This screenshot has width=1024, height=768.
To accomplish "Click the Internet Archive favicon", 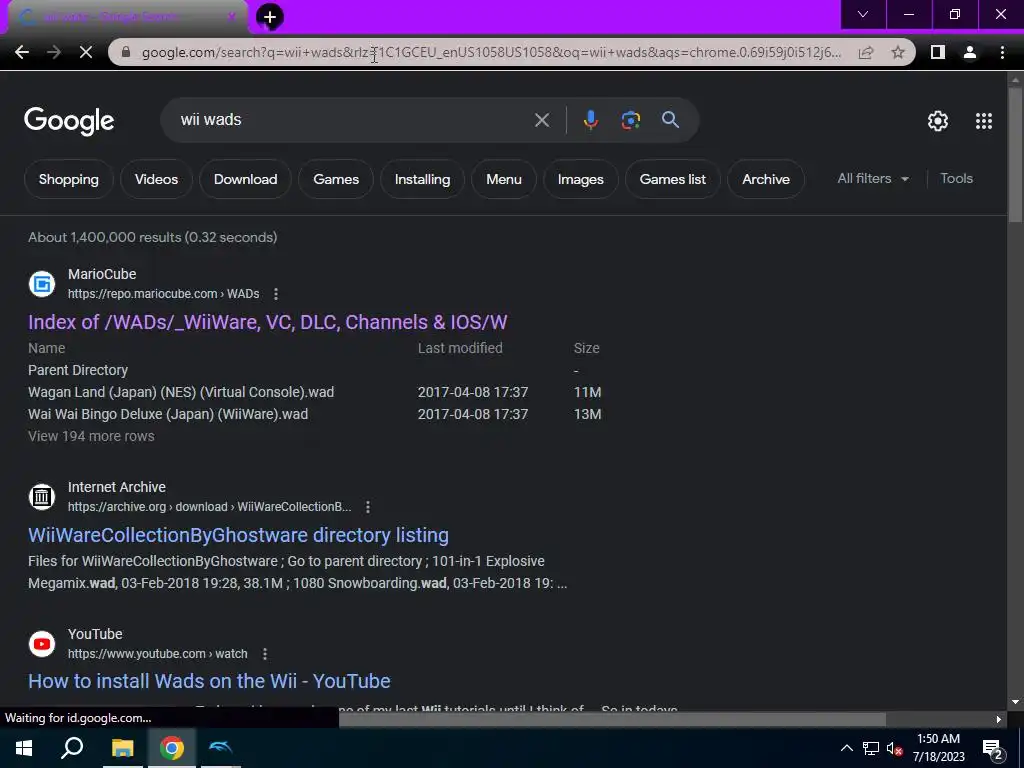I will [x=42, y=497].
